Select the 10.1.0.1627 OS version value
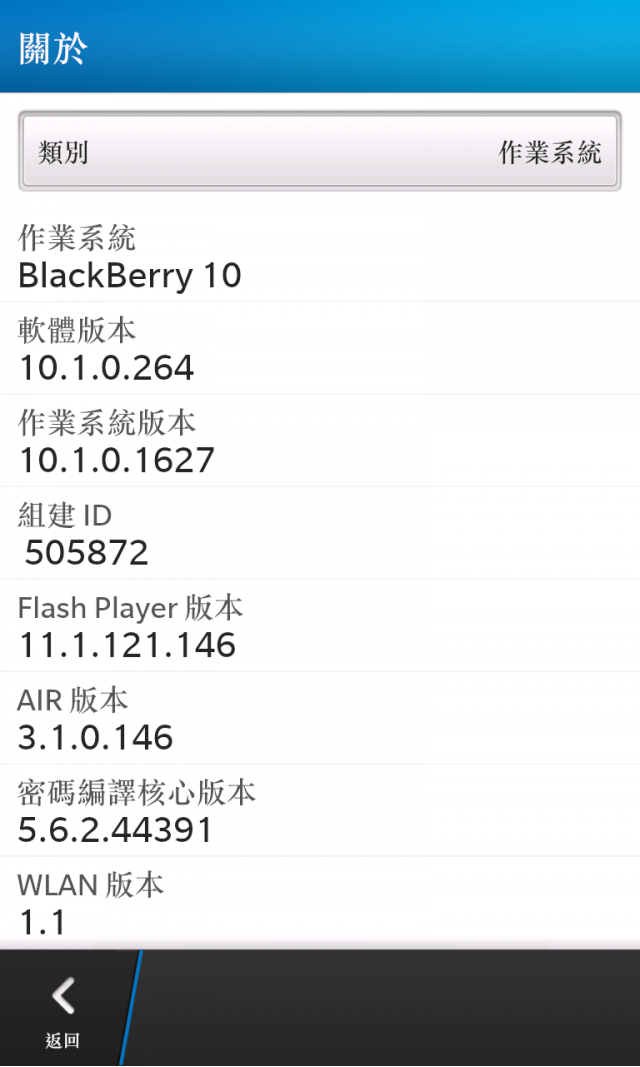The height and width of the screenshot is (1067, 640). 117,461
